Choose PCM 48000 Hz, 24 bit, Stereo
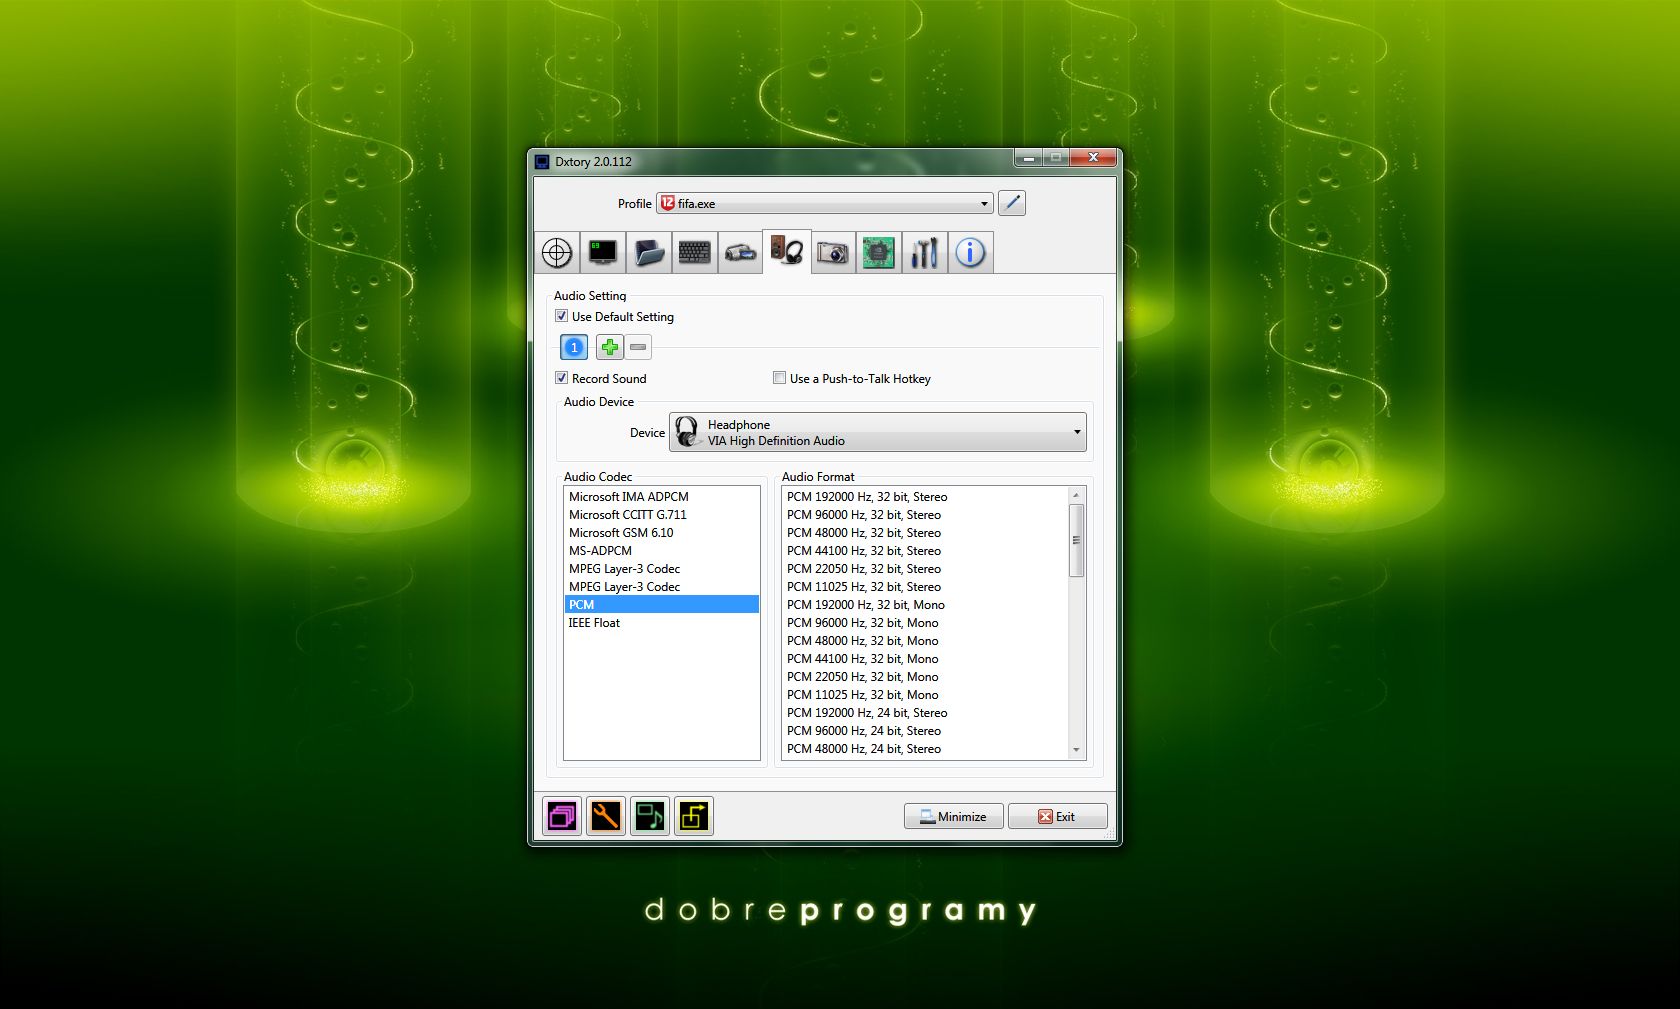 point(926,748)
